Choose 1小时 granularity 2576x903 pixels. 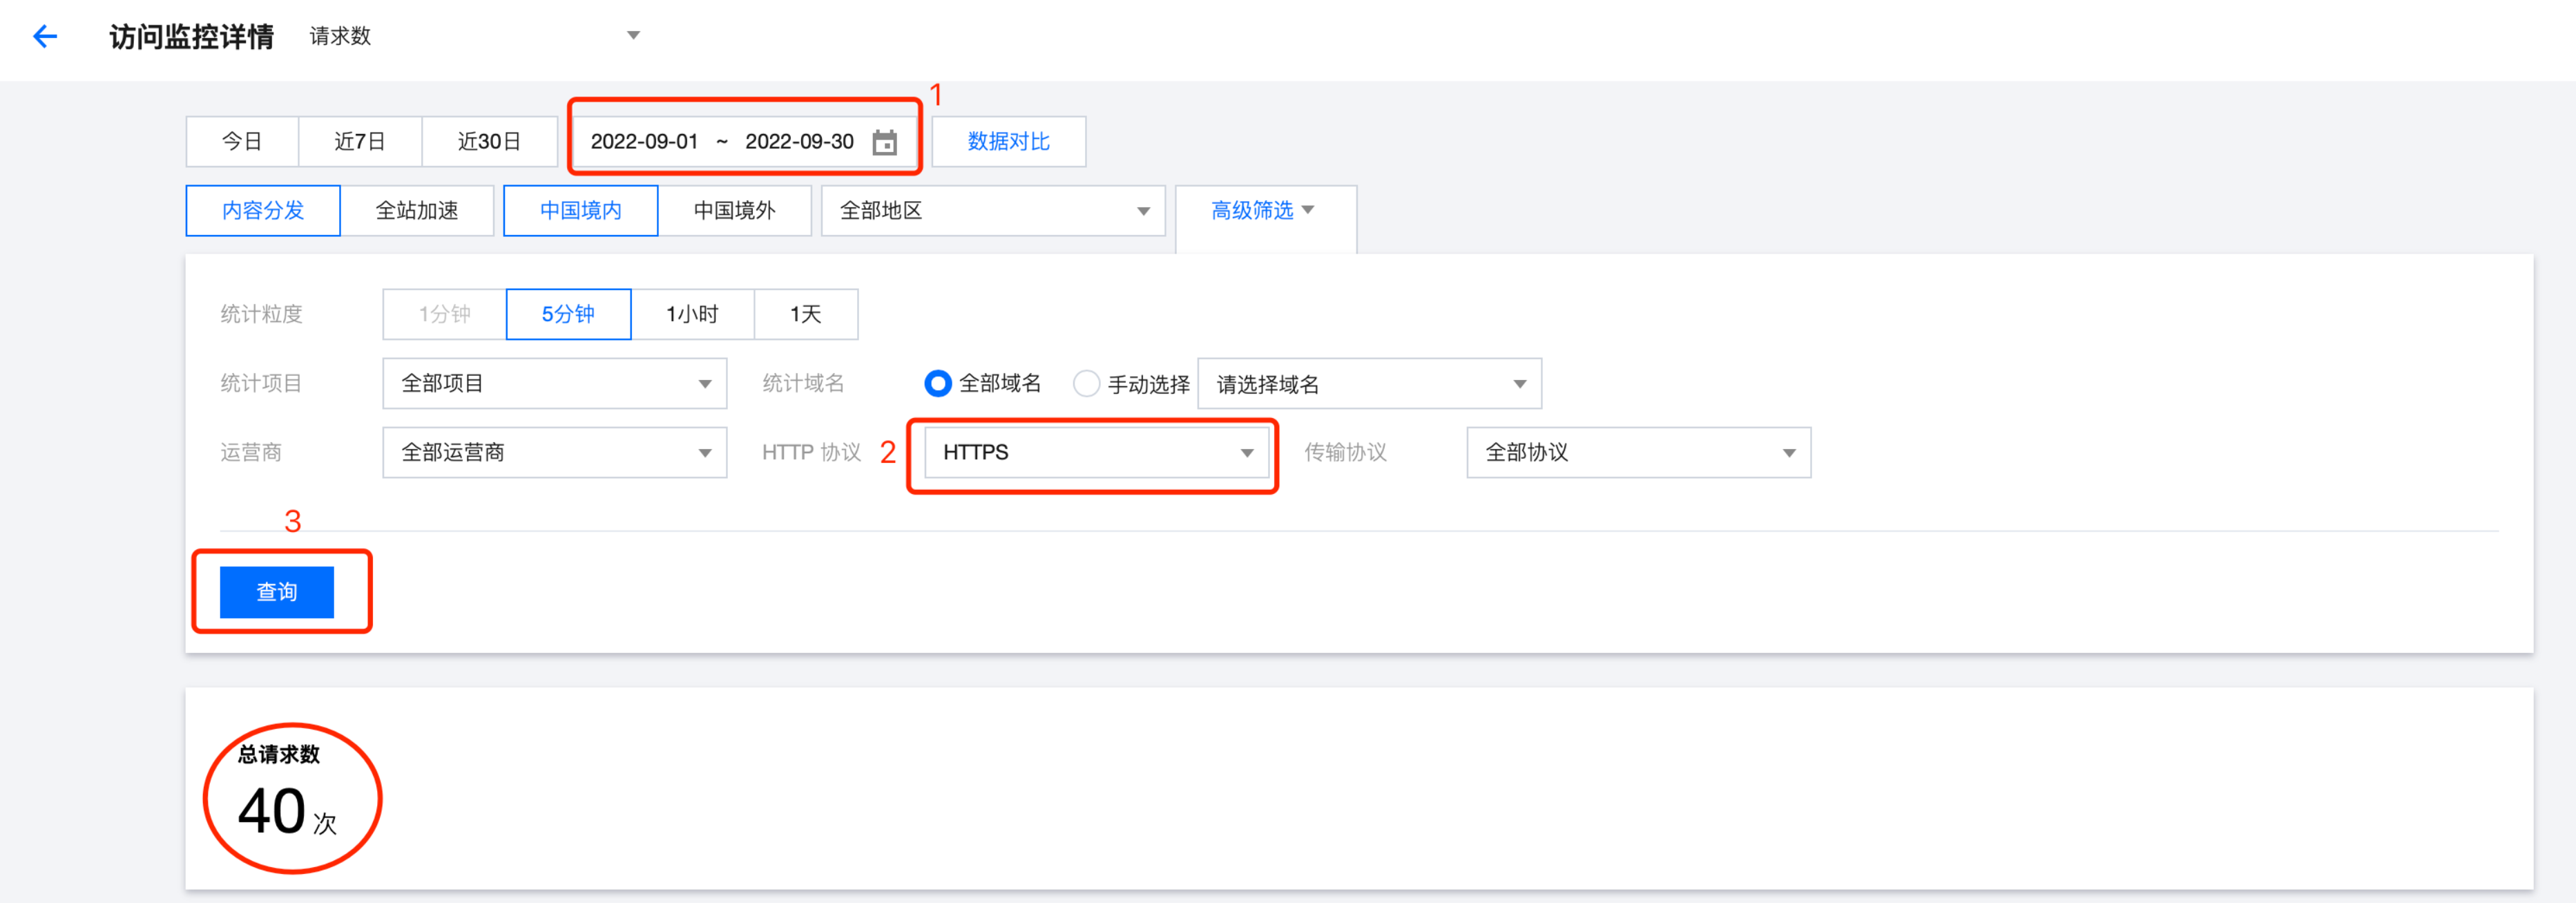[692, 315]
